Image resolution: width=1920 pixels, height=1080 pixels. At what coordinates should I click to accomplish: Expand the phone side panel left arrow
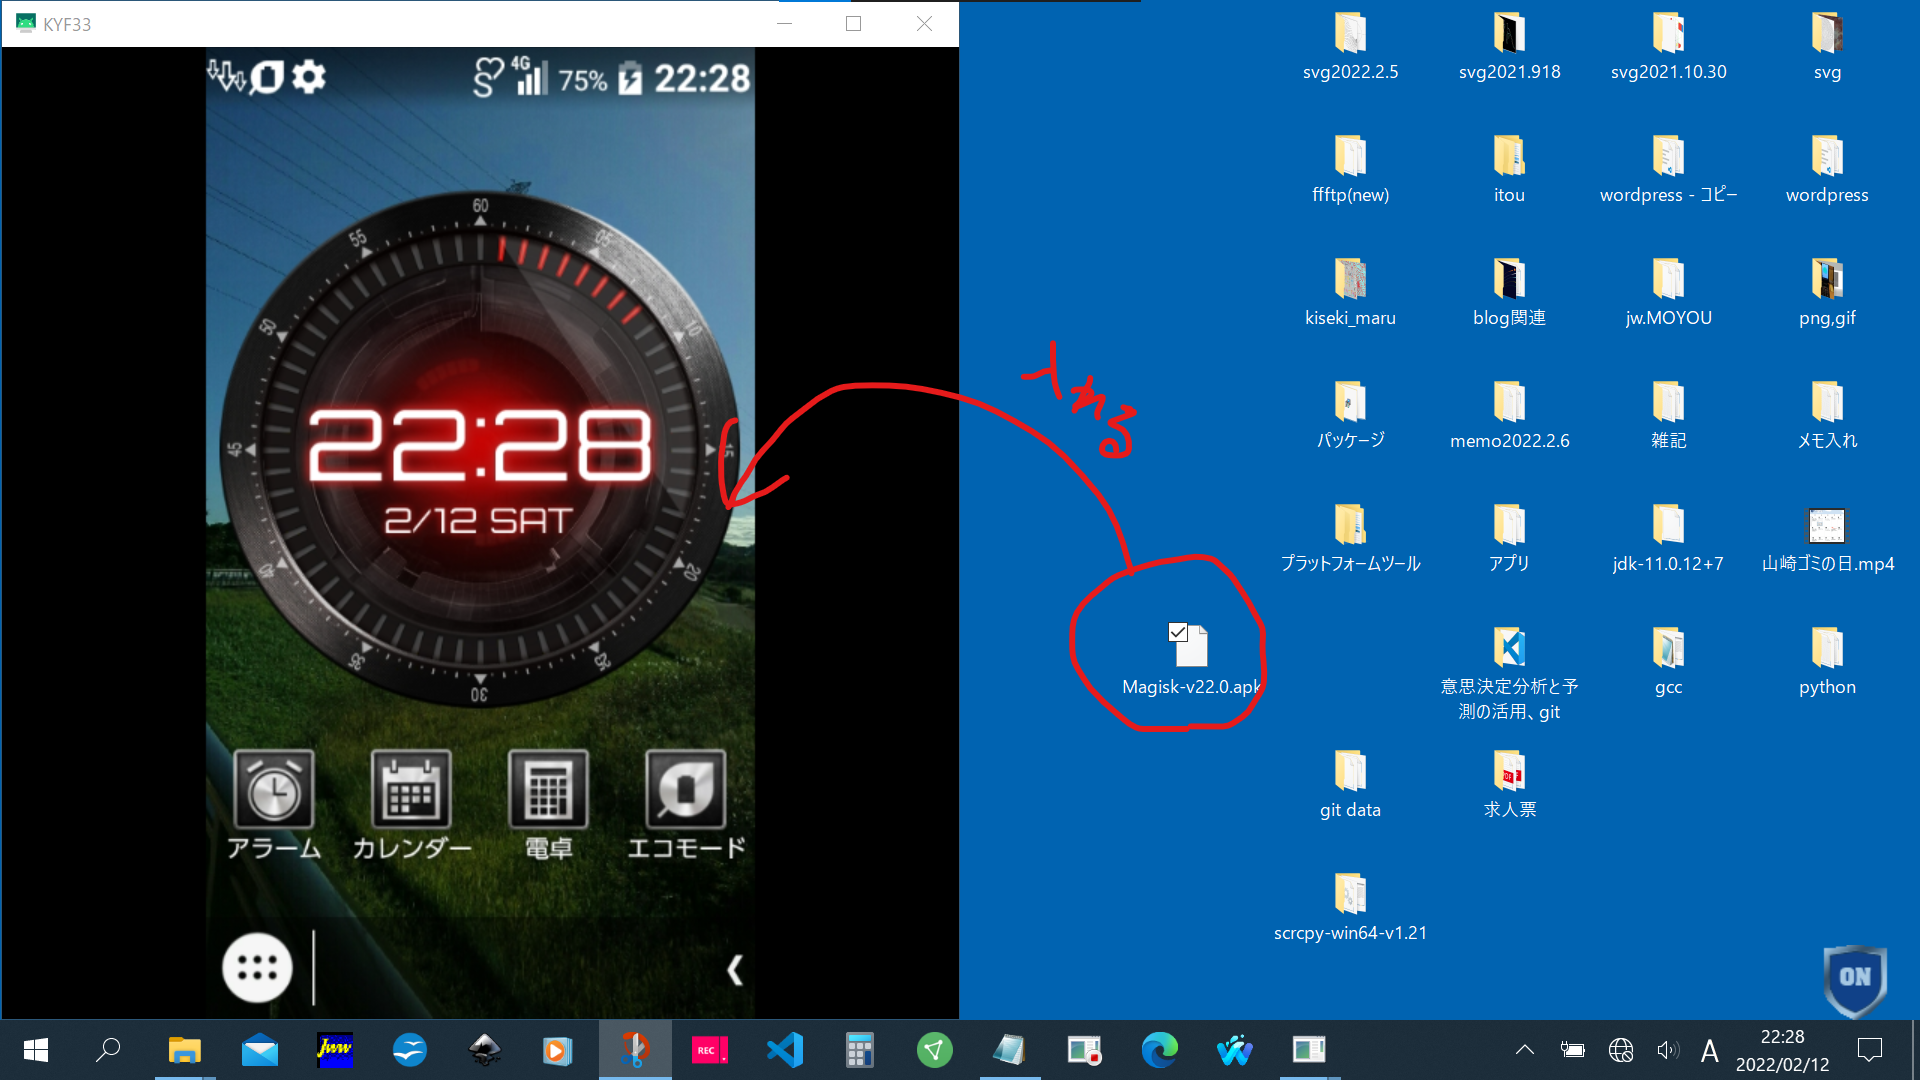pos(735,969)
